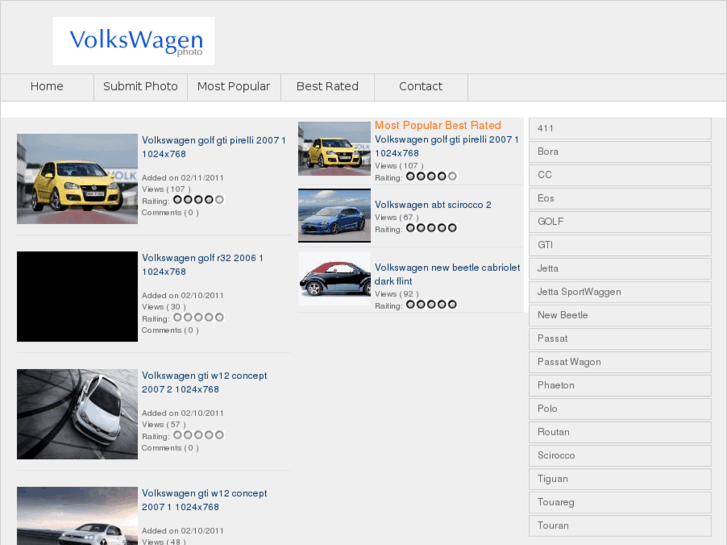The image size is (727, 545).
Task: Go to Submit Photo page
Action: (140, 87)
